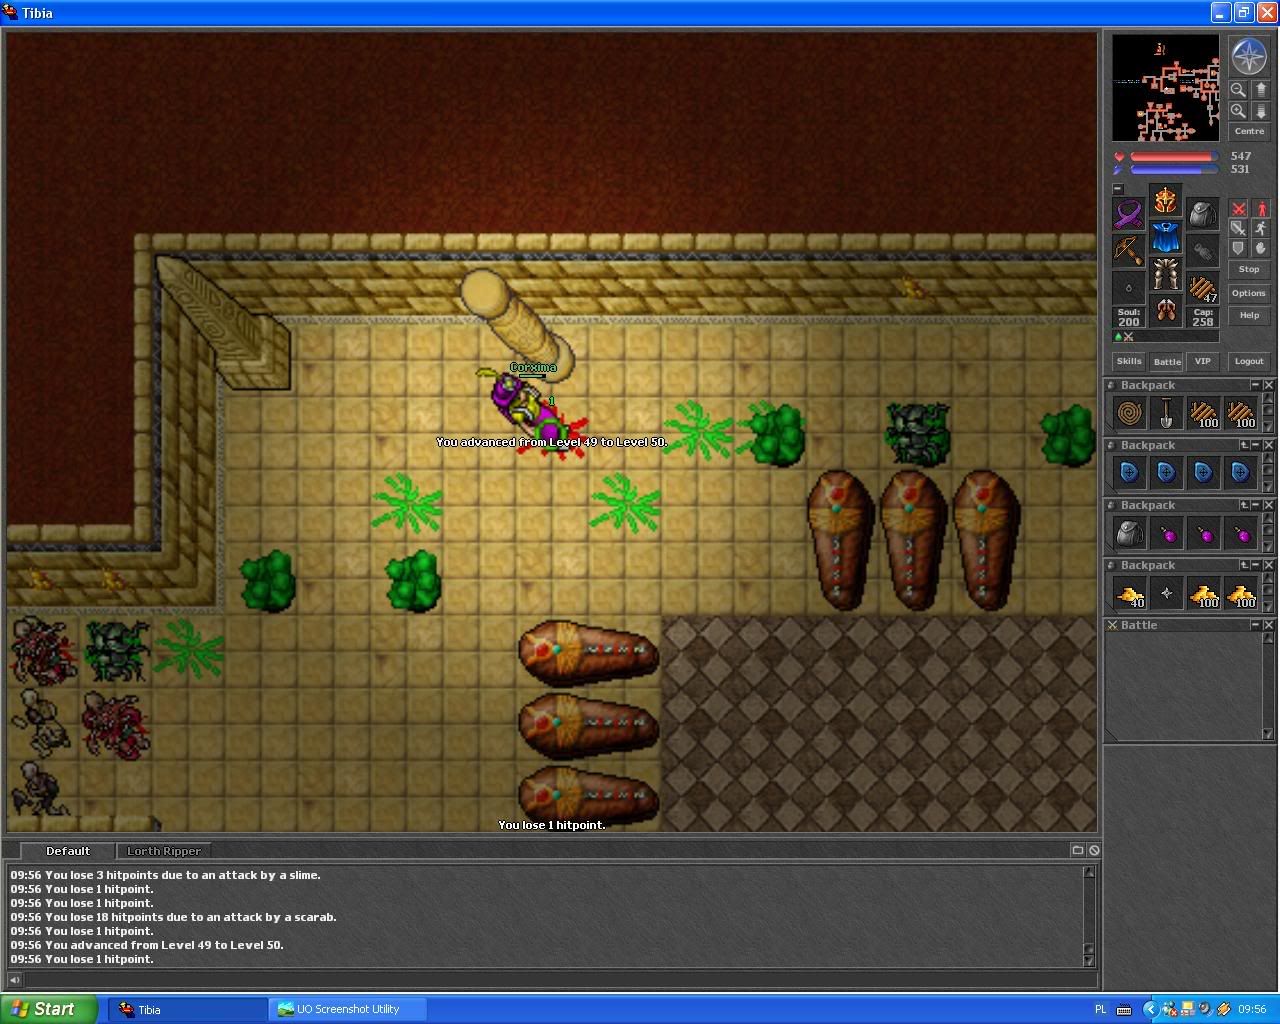Open the grey bag inside the third Backpack
The width and height of the screenshot is (1280, 1024).
1129,533
